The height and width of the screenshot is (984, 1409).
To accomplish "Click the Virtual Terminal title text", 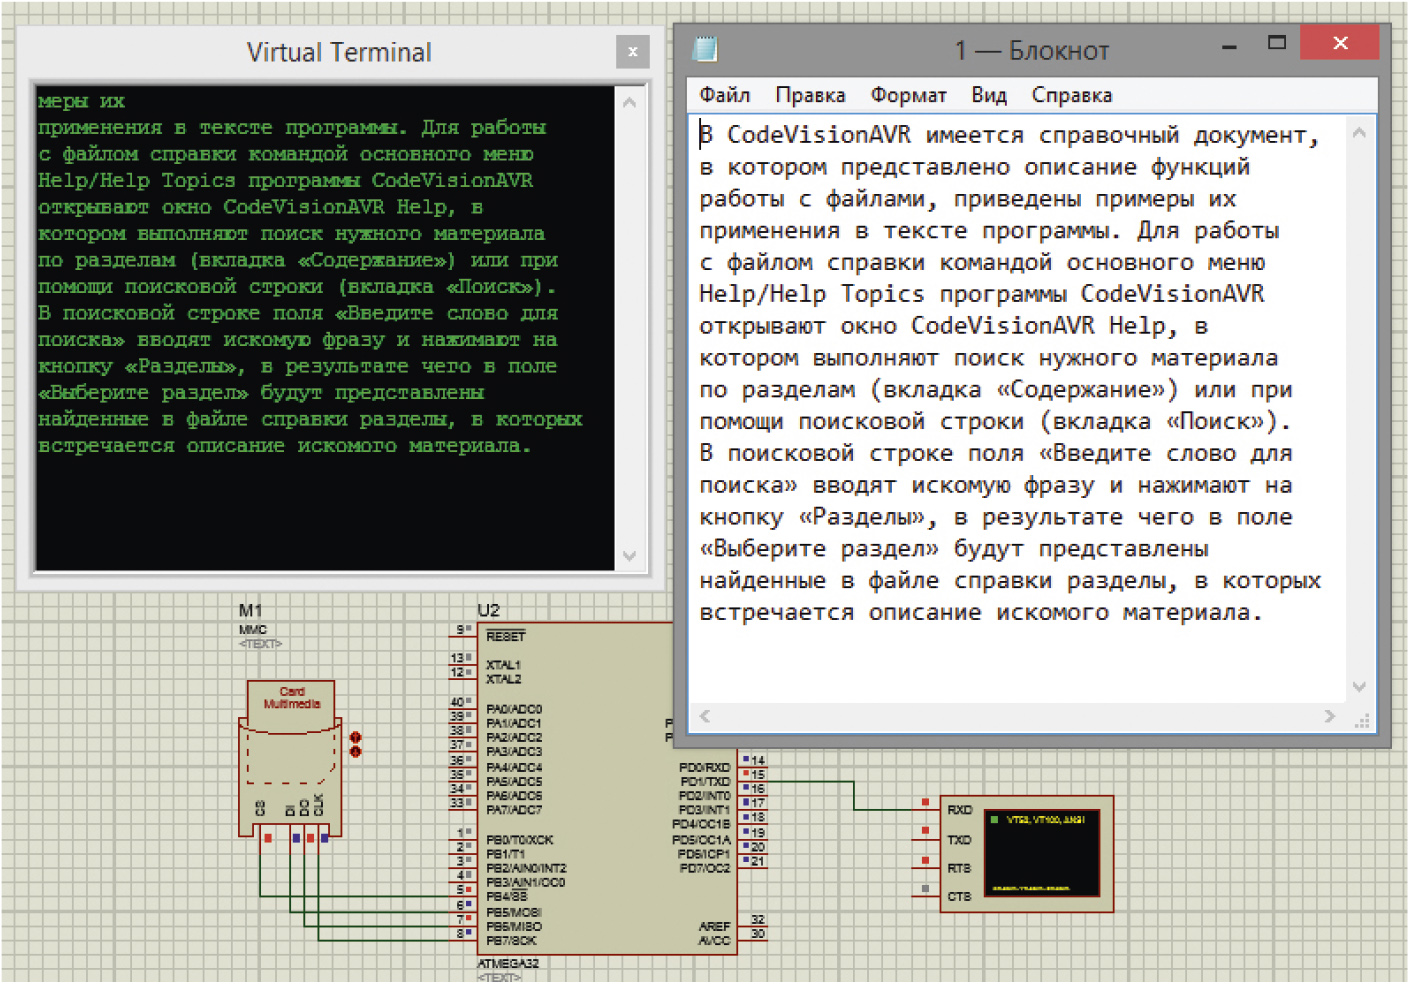I will pos(339,52).
